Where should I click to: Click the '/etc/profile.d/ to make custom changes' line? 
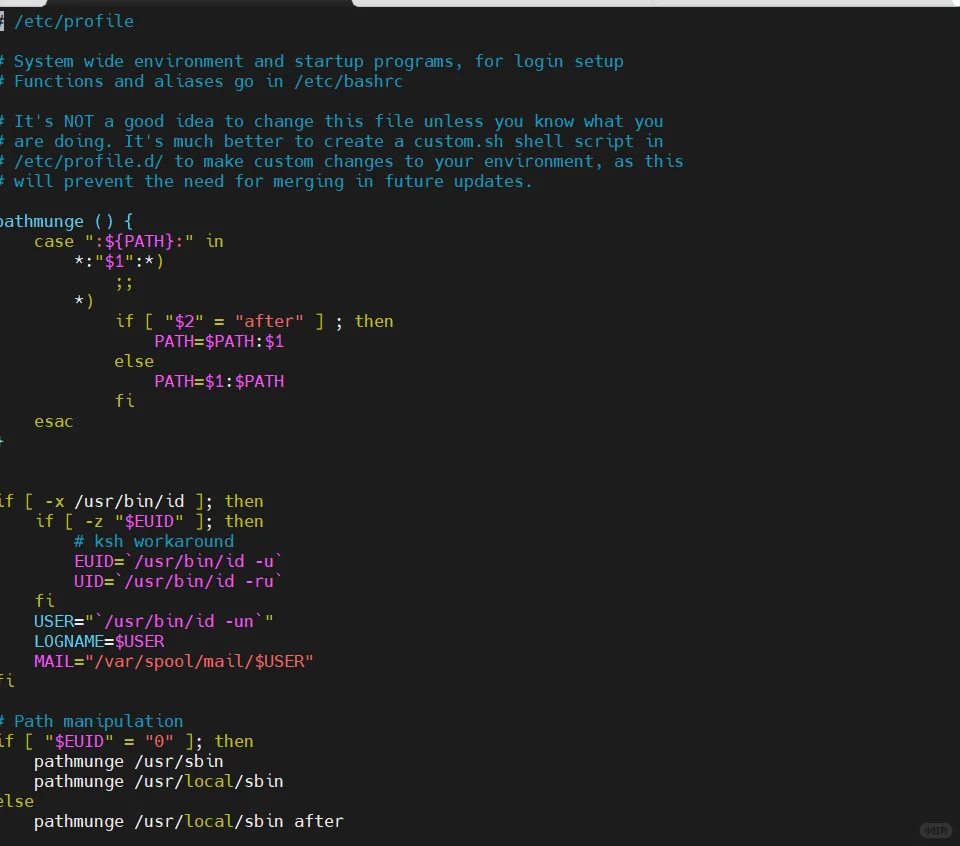click(x=342, y=162)
